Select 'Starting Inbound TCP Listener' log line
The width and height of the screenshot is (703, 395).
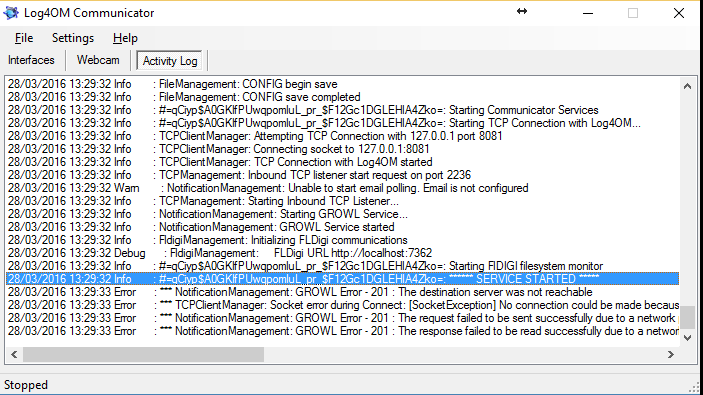tap(343, 201)
